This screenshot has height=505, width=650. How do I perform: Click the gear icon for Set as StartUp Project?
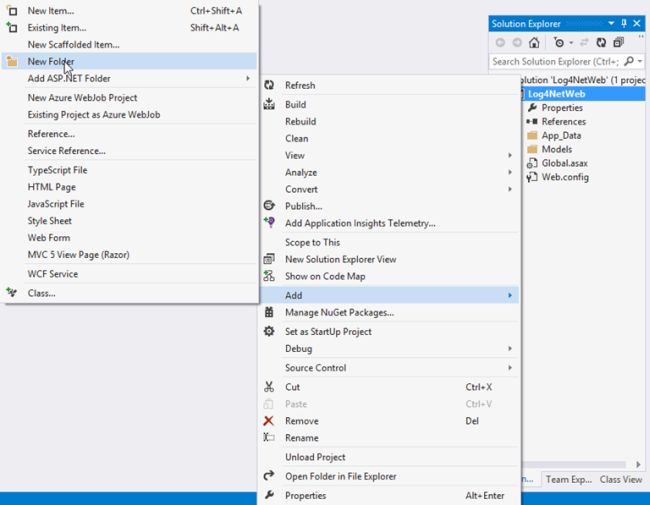click(269, 331)
